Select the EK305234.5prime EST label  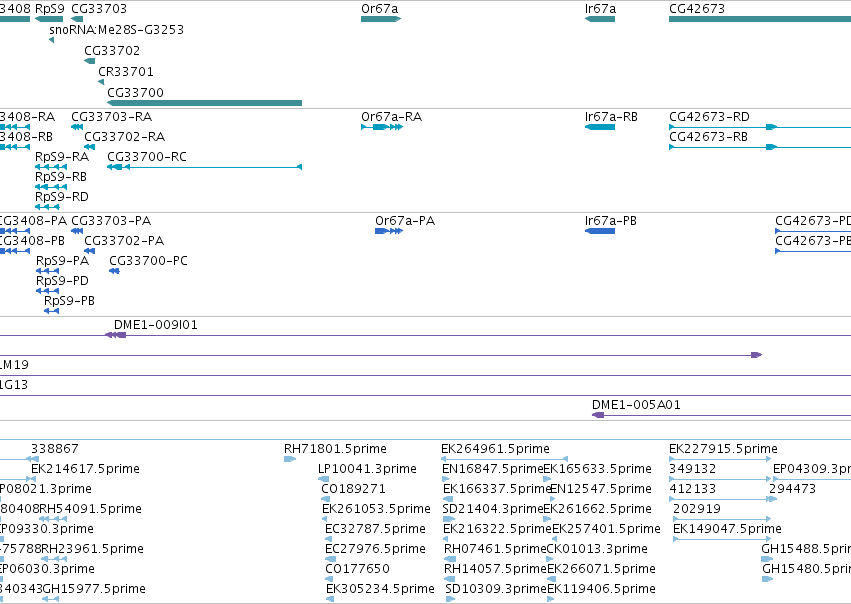point(380,589)
